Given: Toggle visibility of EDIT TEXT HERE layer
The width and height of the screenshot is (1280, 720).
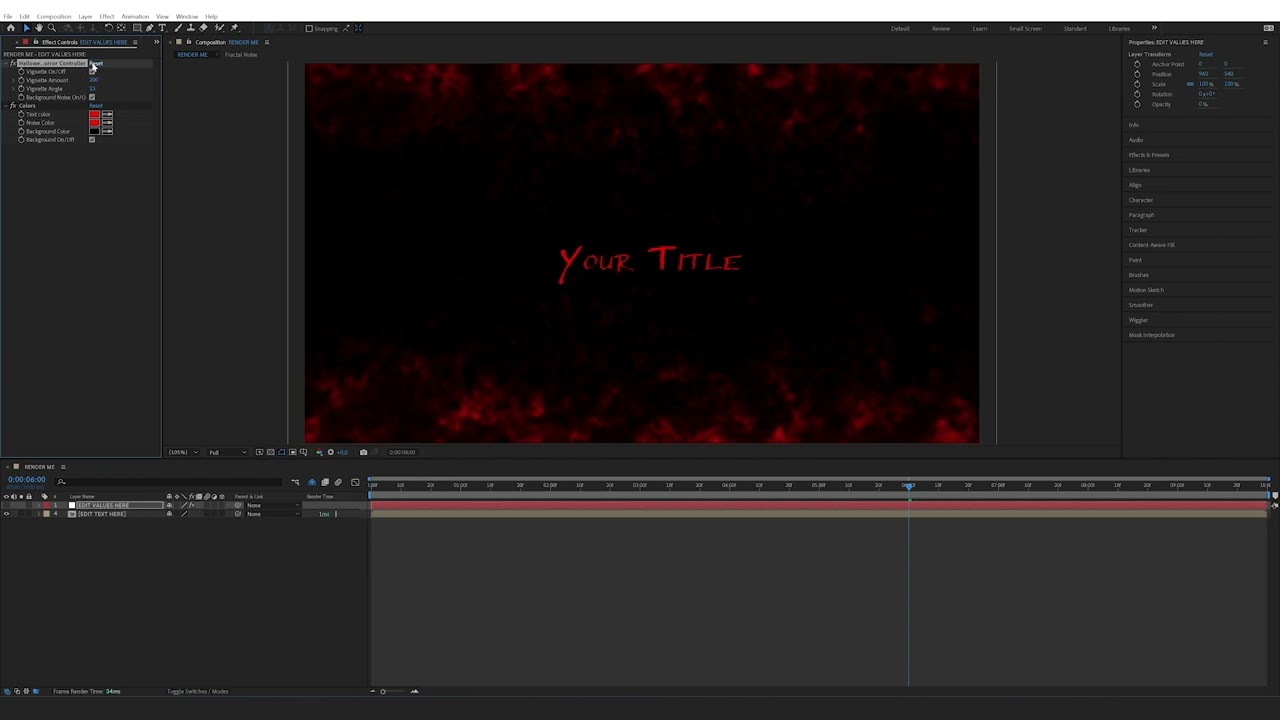Looking at the screenshot, I should click(x=6, y=513).
